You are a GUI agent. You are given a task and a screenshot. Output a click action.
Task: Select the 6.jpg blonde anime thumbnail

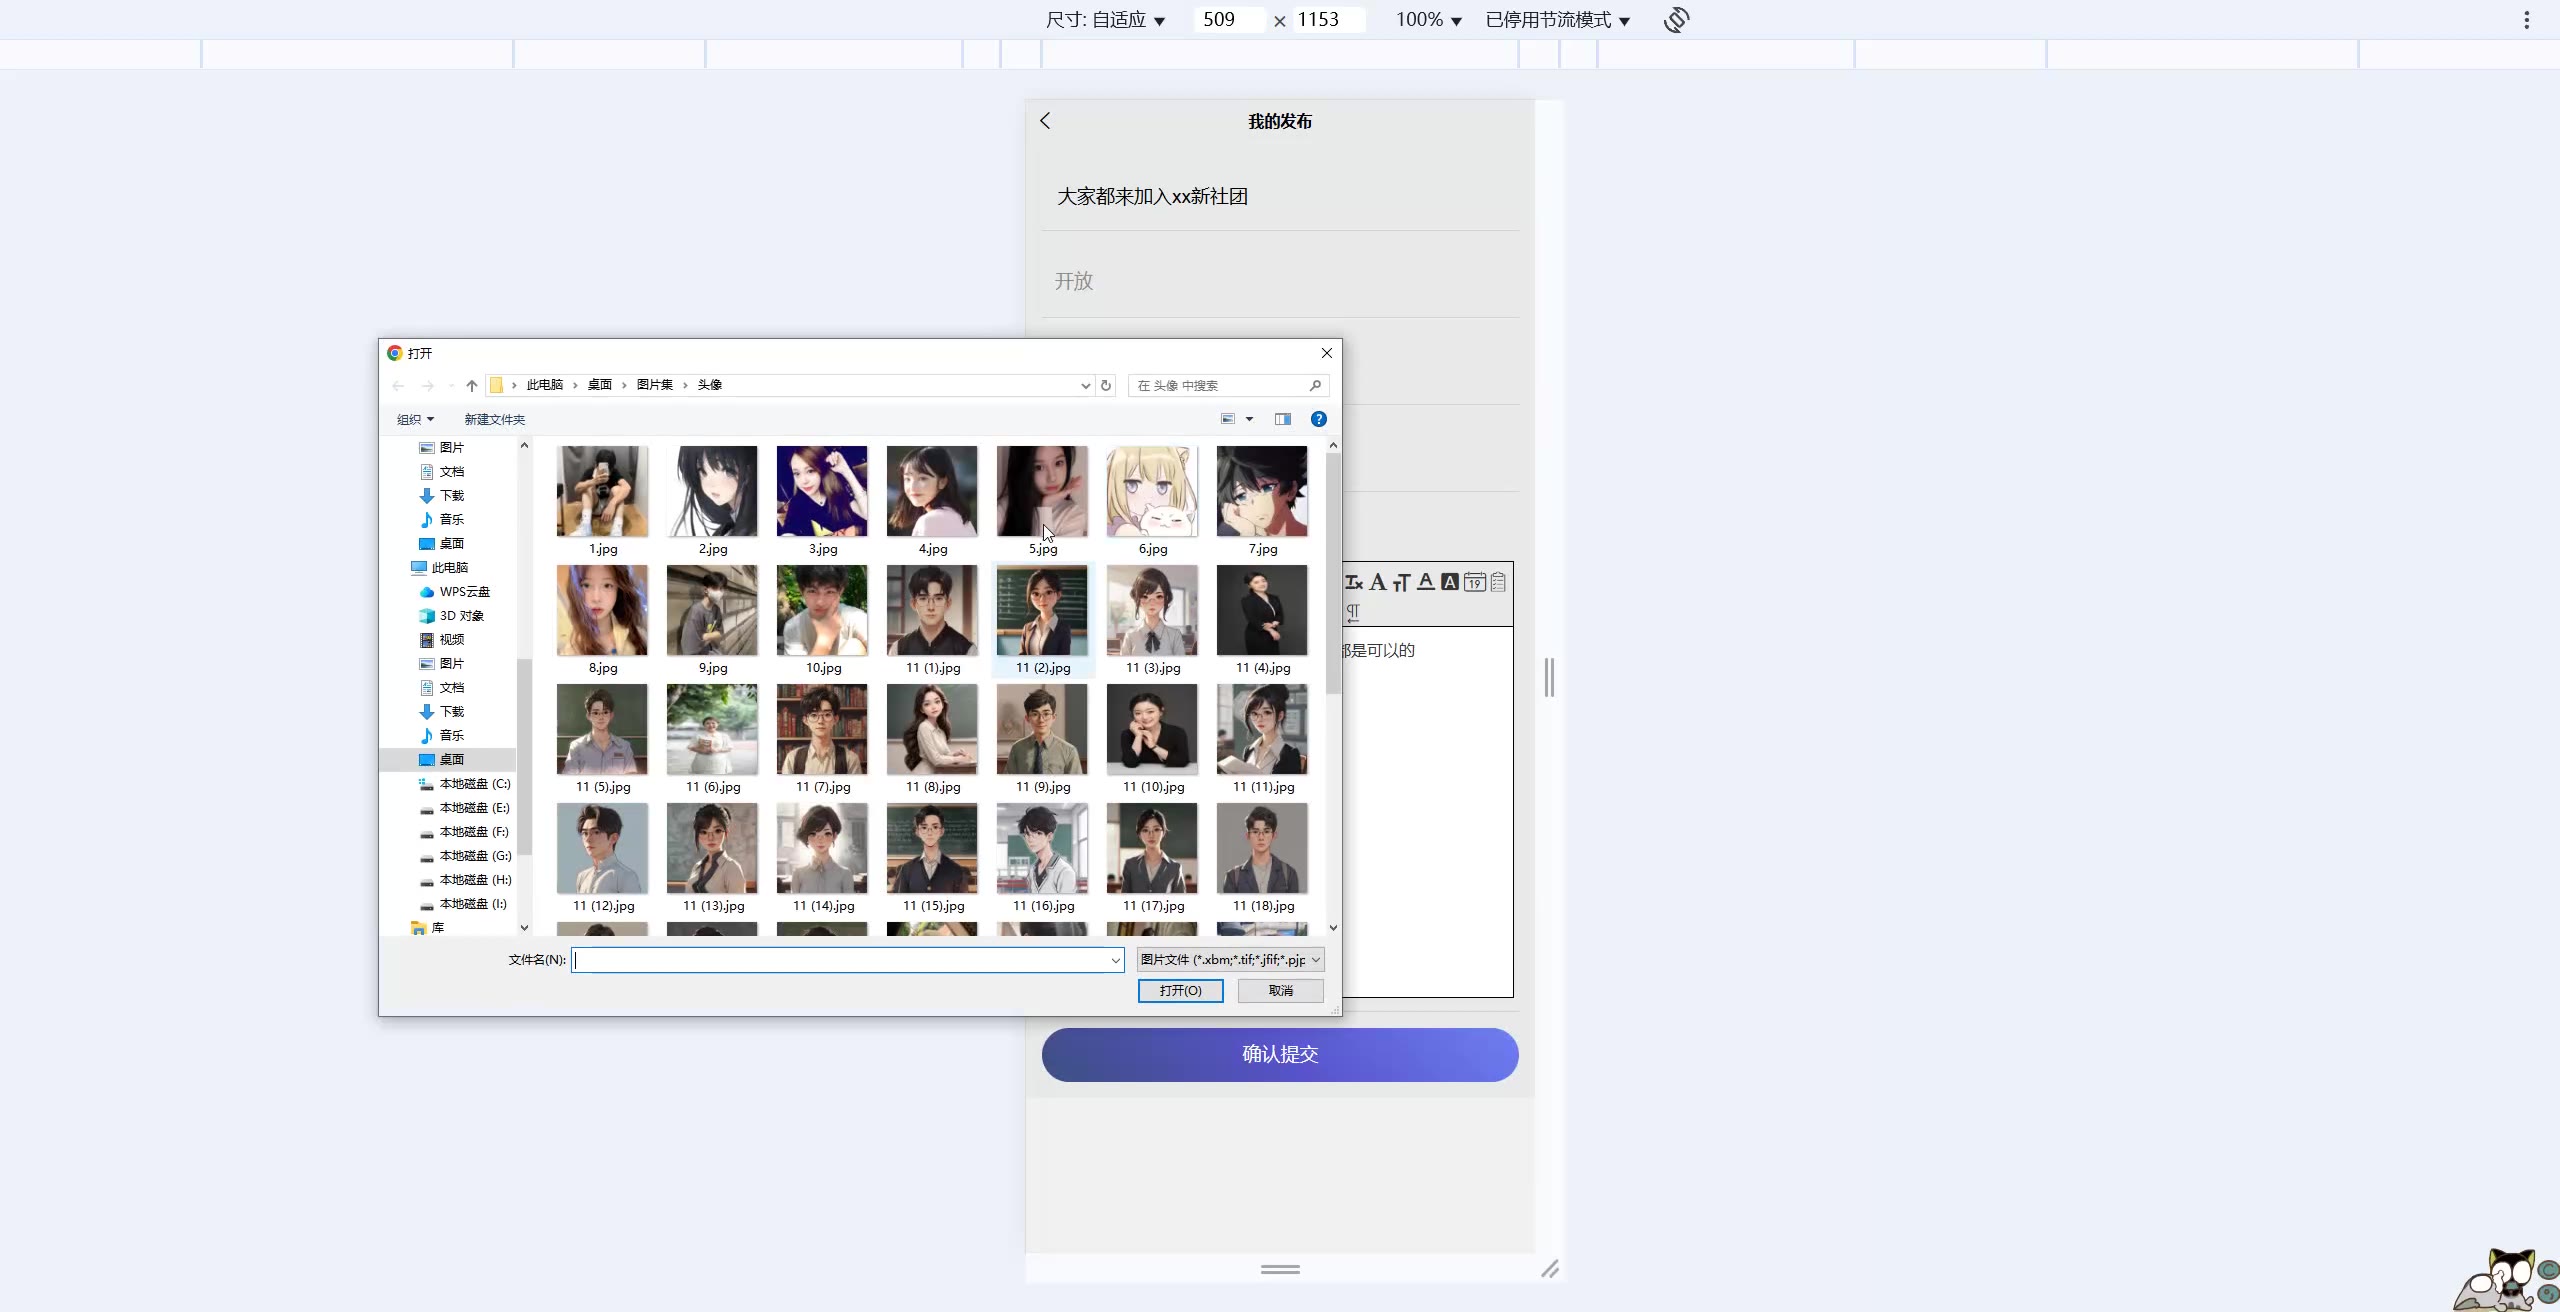pos(1152,492)
